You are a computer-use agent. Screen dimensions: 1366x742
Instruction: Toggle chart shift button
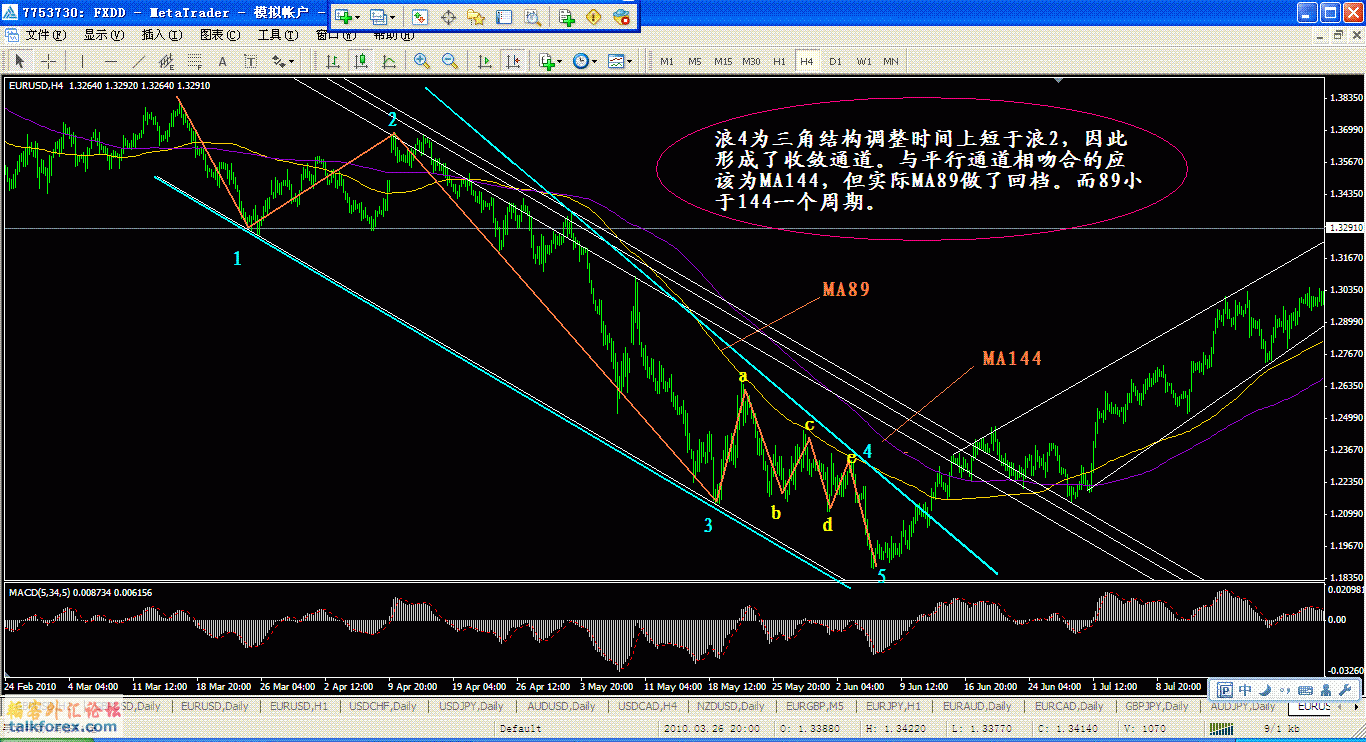(x=513, y=61)
